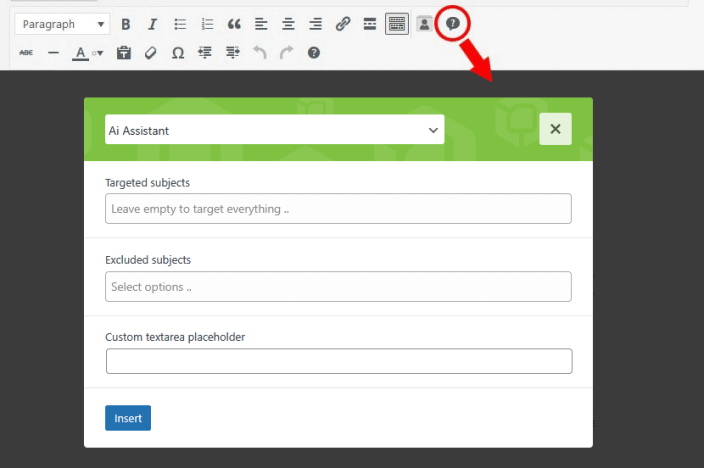The height and width of the screenshot is (468, 704).
Task: Click the Insert button
Action: (x=128, y=418)
